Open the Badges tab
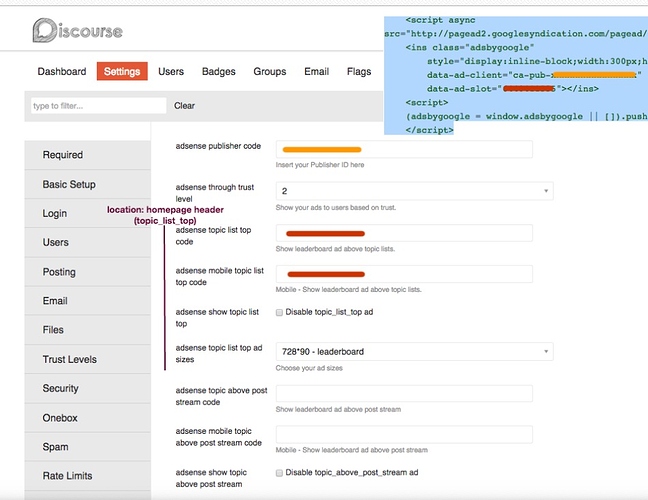This screenshot has height=500, width=648. 219,71
